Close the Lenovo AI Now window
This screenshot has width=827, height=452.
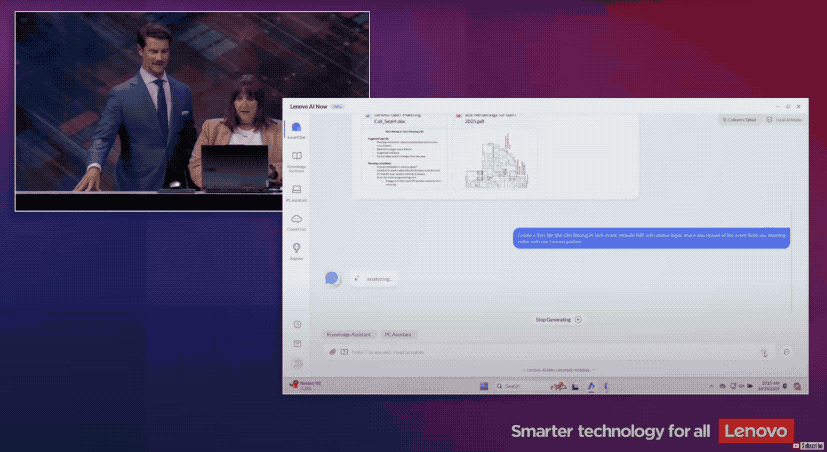coord(799,107)
